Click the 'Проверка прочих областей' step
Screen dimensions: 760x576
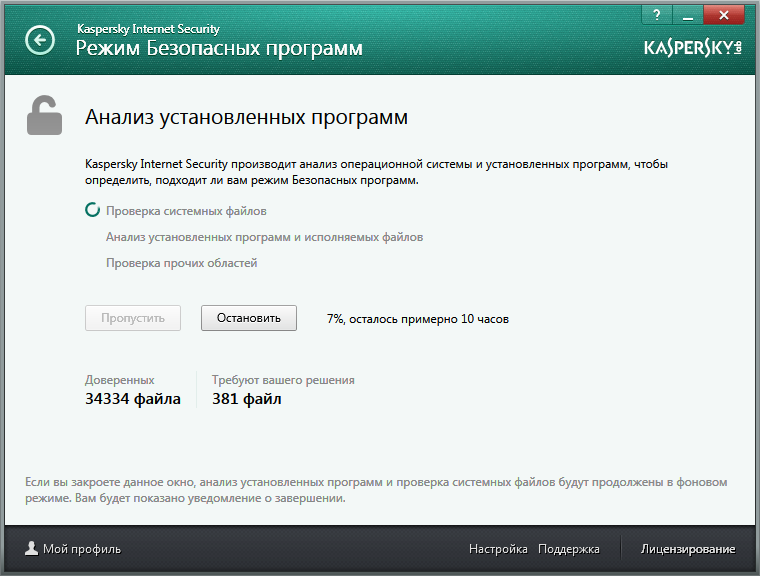click(182, 263)
